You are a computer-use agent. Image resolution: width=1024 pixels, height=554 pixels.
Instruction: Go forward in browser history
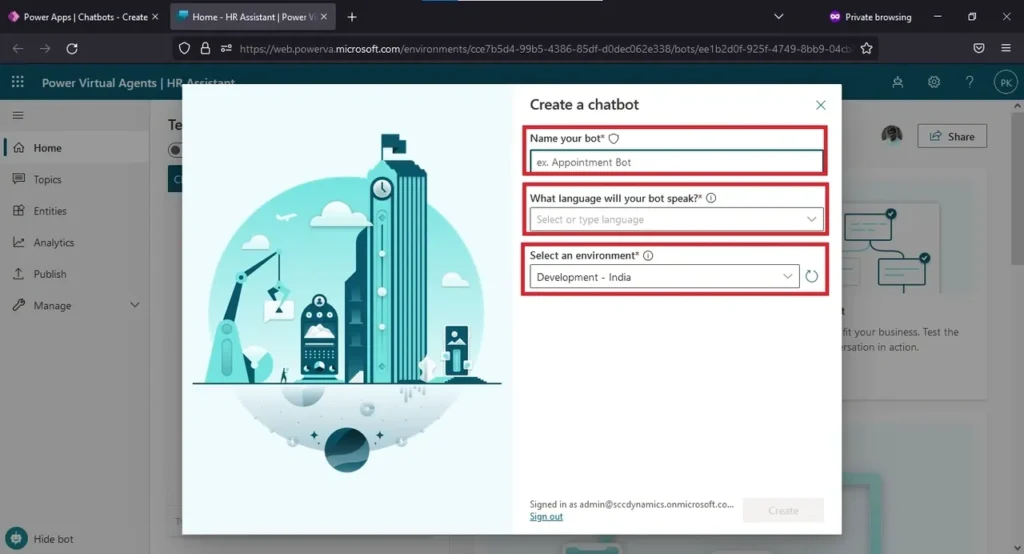44,48
